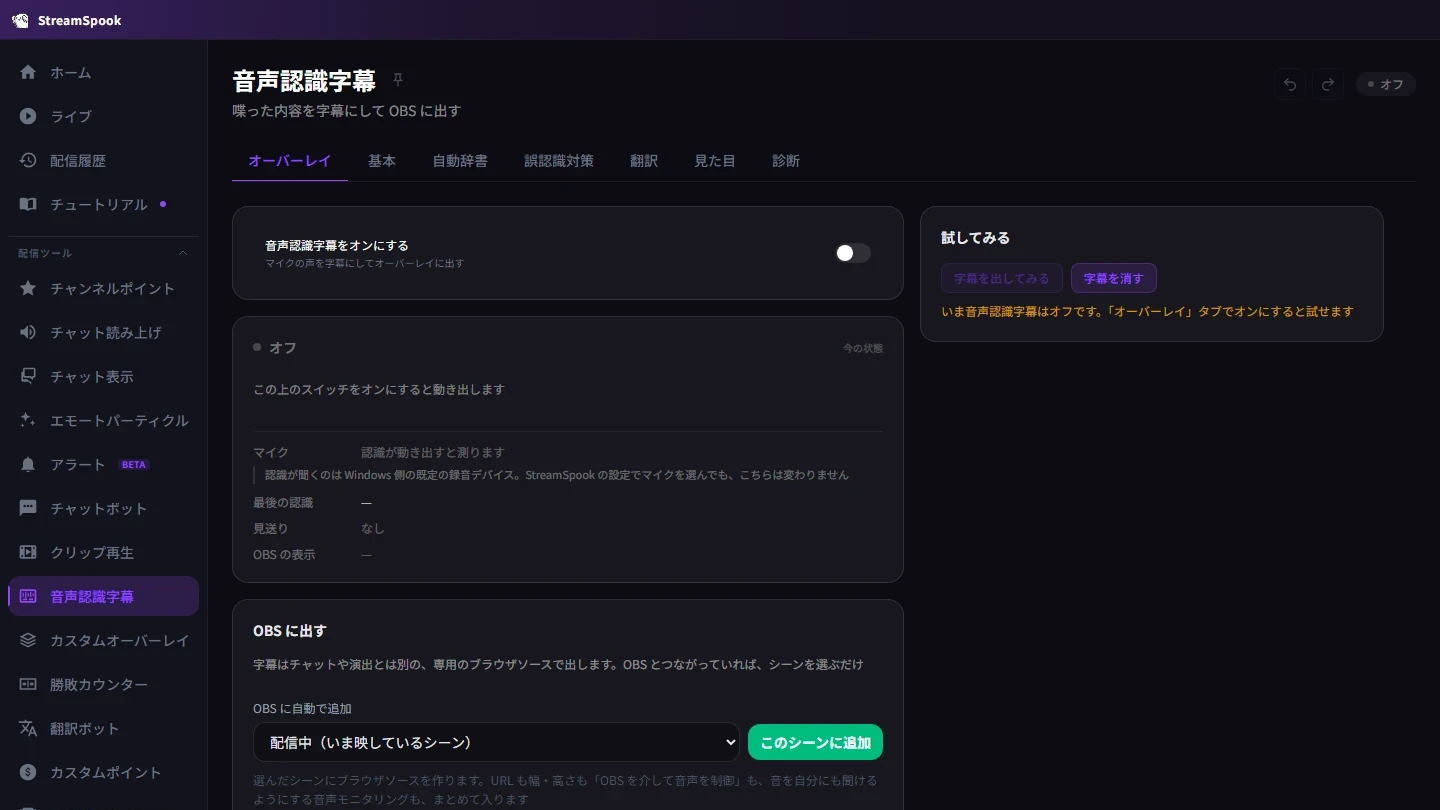Click the チャット読み上げ speaker icon
The width and height of the screenshot is (1440, 810).
click(x=28, y=332)
